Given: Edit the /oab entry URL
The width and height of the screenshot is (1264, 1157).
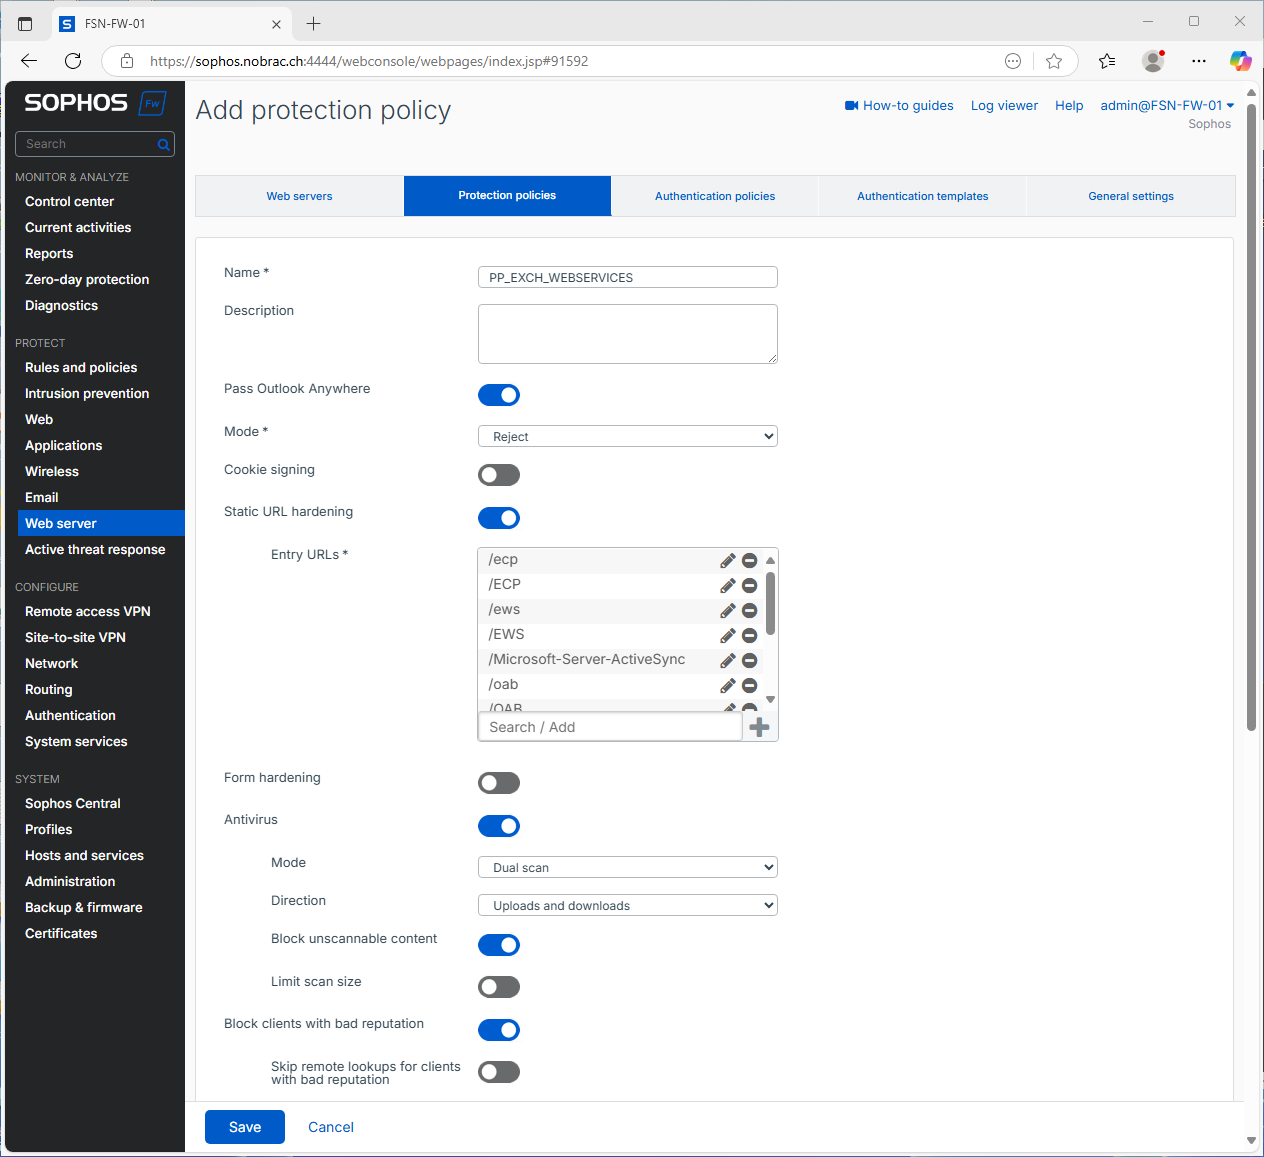Looking at the screenshot, I should pyautogui.click(x=728, y=685).
